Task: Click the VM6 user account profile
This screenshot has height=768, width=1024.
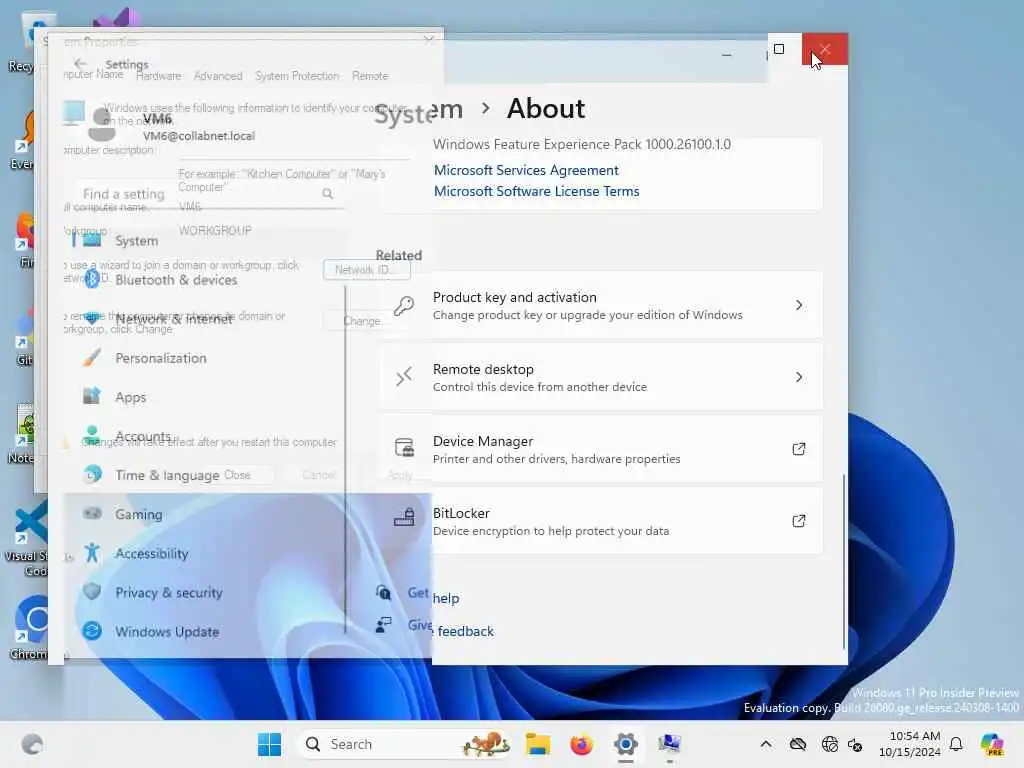Action: coord(171,126)
